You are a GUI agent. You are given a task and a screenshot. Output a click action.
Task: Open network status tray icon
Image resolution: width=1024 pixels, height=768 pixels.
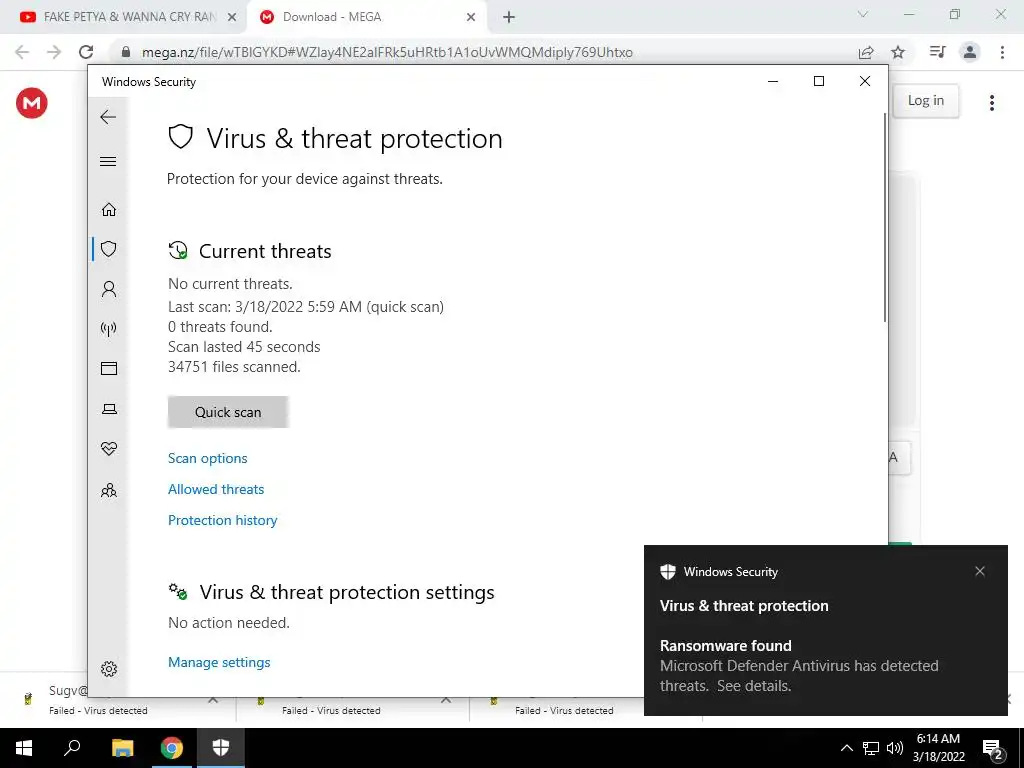tap(871, 748)
